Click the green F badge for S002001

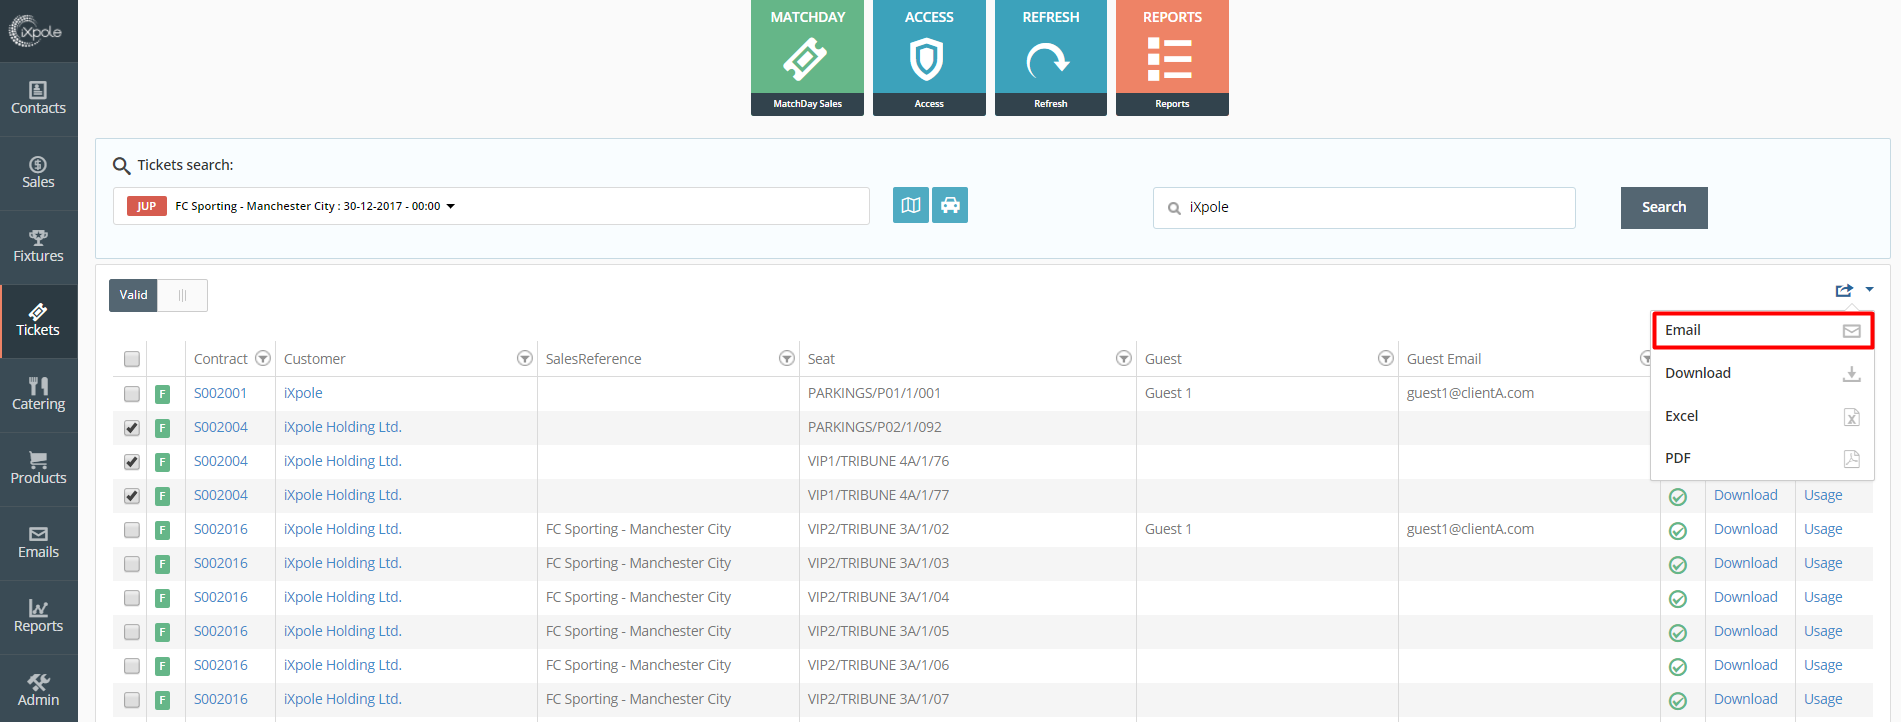pos(162,394)
